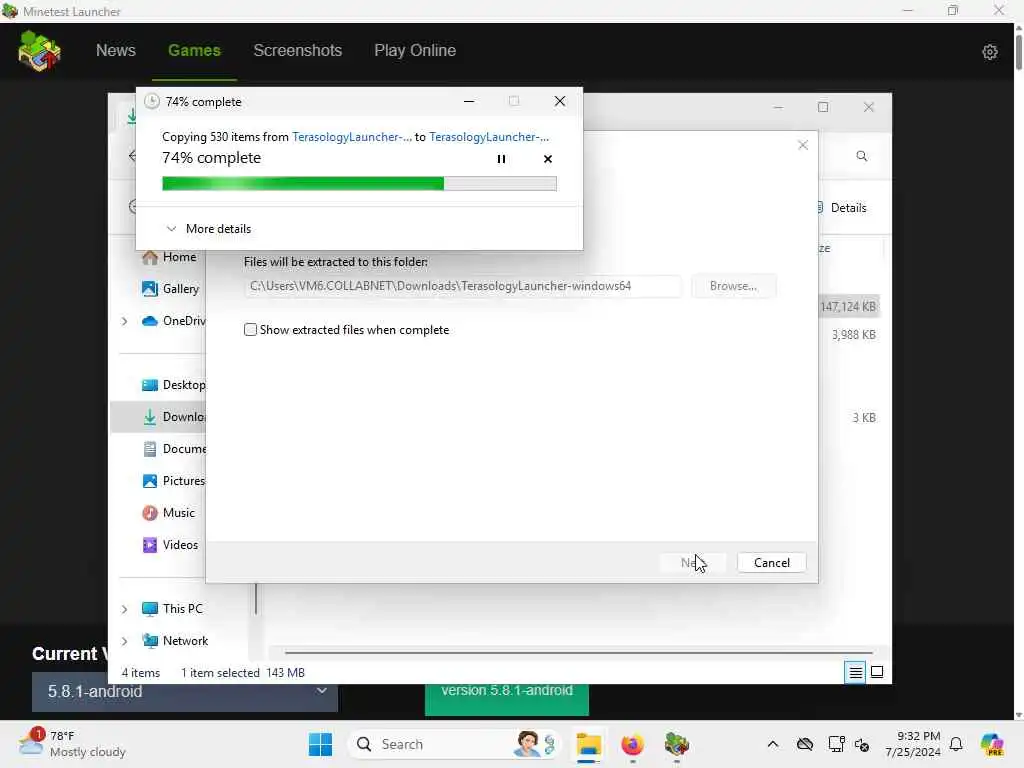Select the 147,124 KB file size cell
The width and height of the screenshot is (1024, 768).
(848, 306)
